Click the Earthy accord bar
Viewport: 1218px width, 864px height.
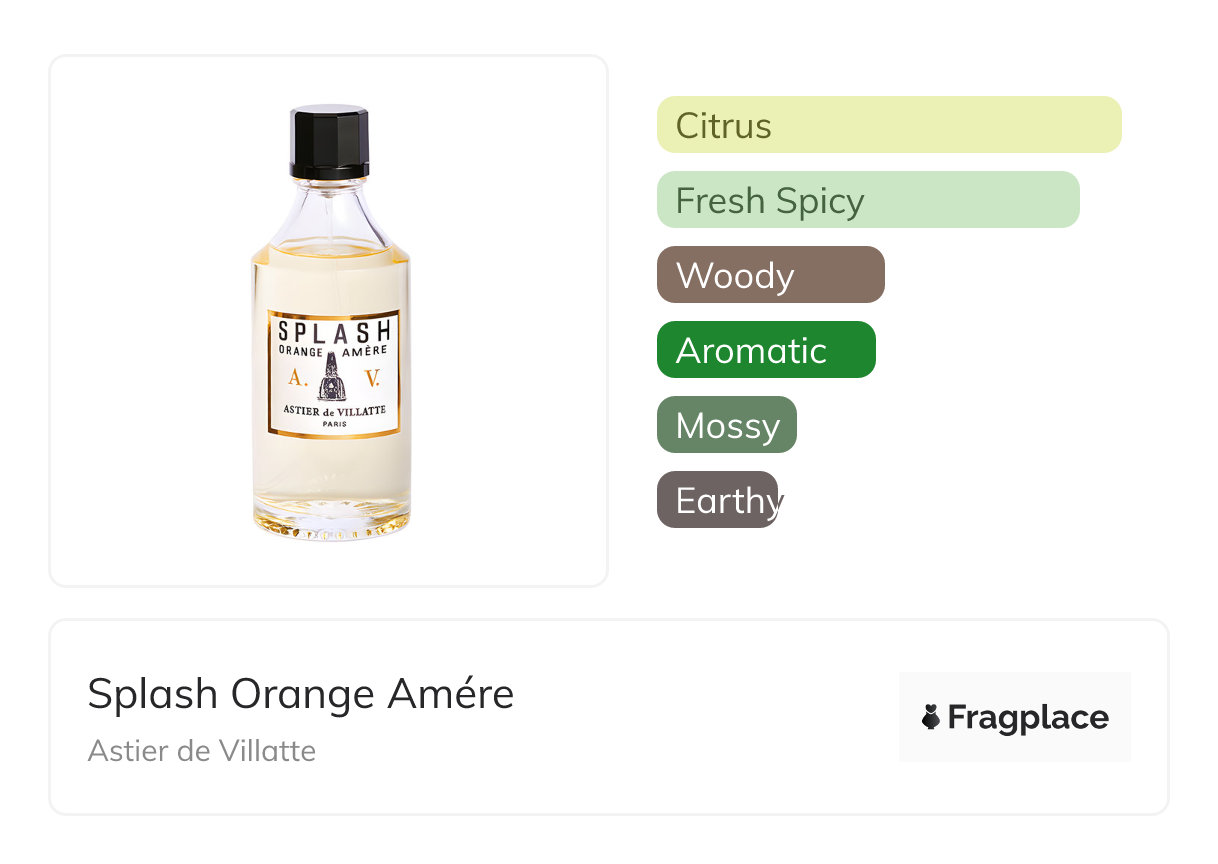(x=717, y=500)
